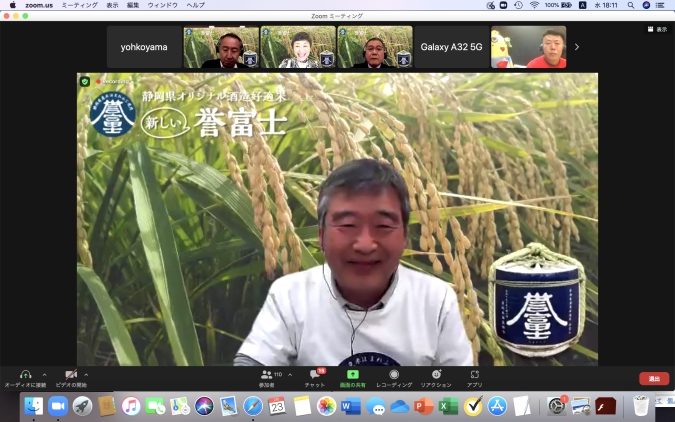This screenshot has height=422, width=675.
Task: Open Launchpad rocket icon in the Dock
Action: coord(82,406)
